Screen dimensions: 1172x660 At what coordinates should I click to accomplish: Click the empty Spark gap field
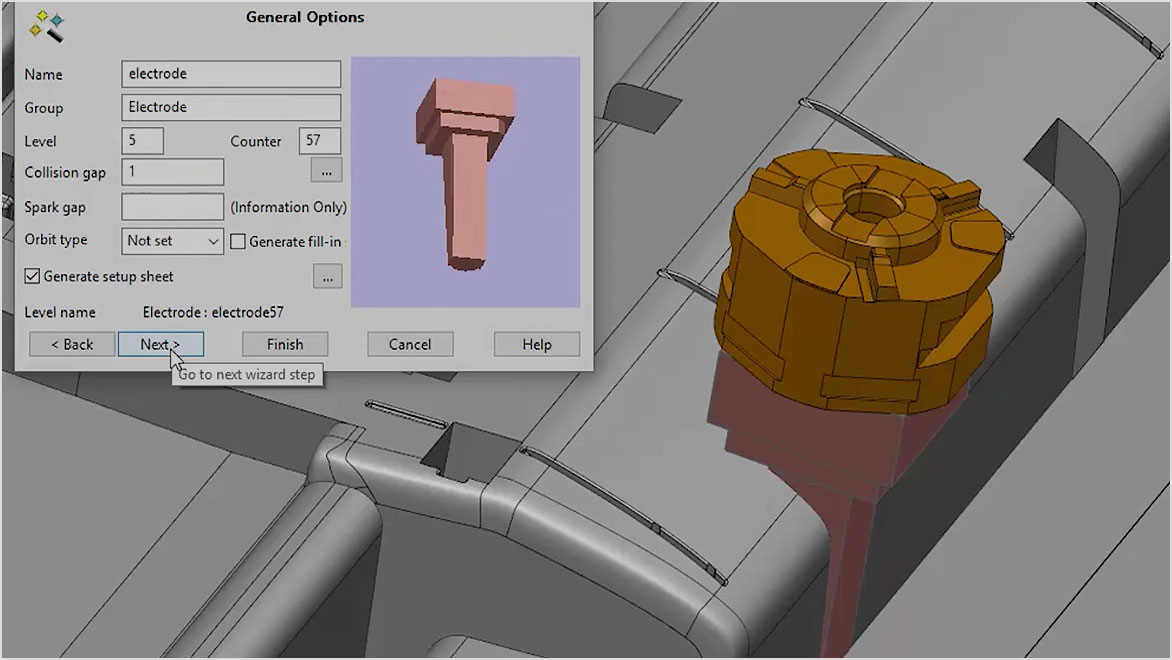coord(173,207)
